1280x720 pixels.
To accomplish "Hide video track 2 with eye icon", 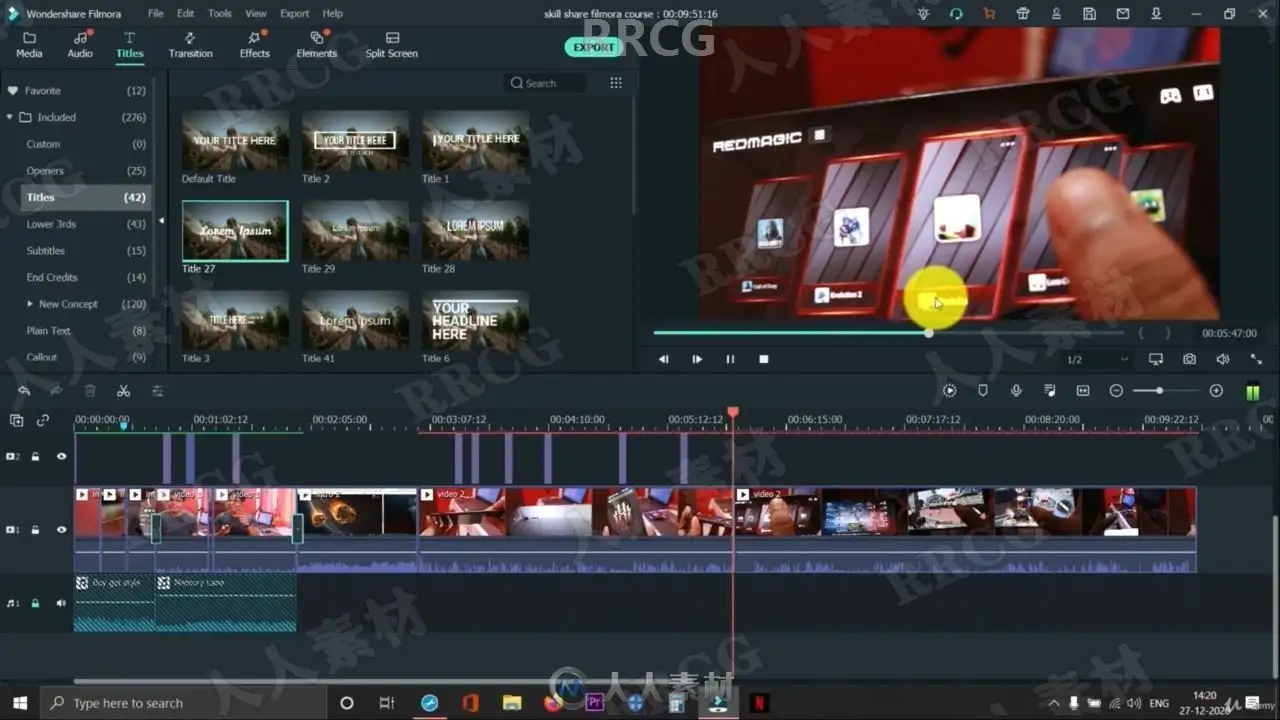I will [x=61, y=457].
